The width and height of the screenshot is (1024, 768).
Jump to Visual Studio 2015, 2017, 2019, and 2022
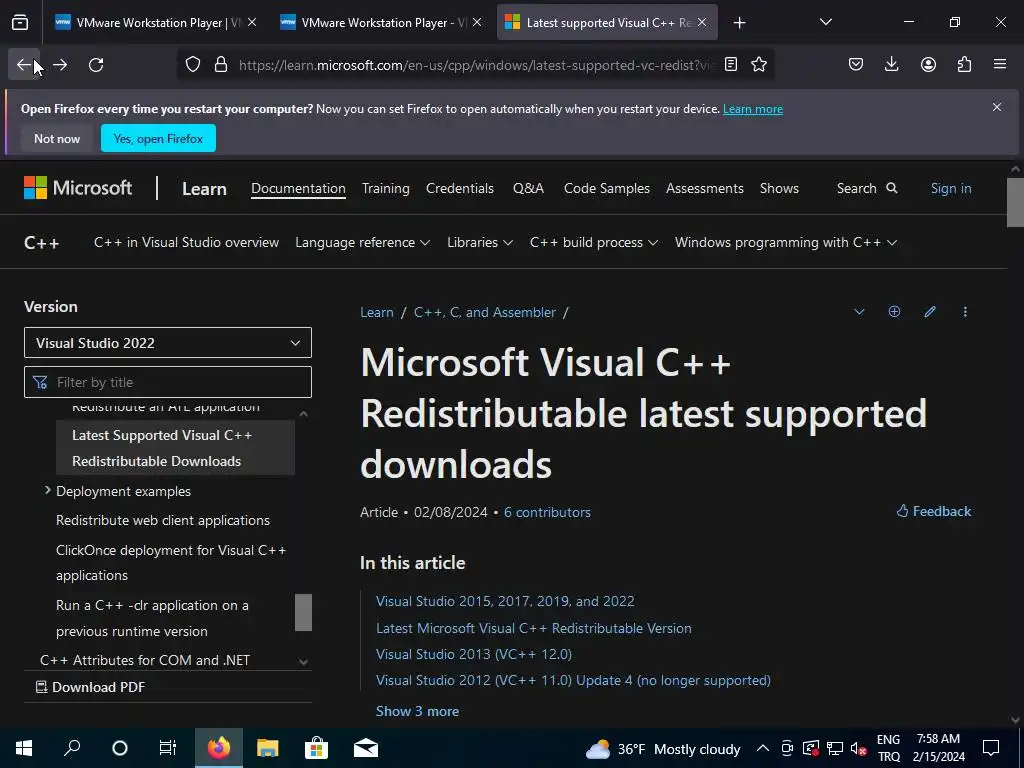click(505, 601)
